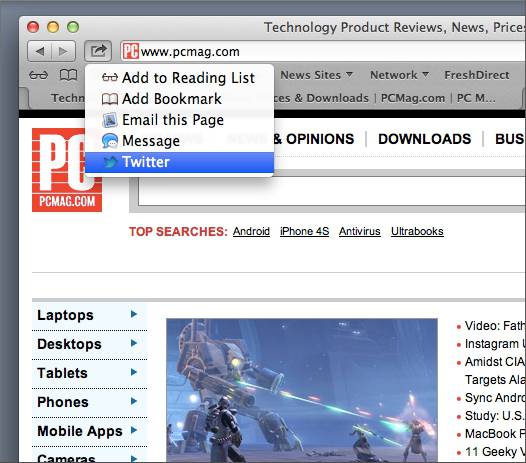
Task: Open the Network bookmarks dropdown
Action: (x=399, y=75)
